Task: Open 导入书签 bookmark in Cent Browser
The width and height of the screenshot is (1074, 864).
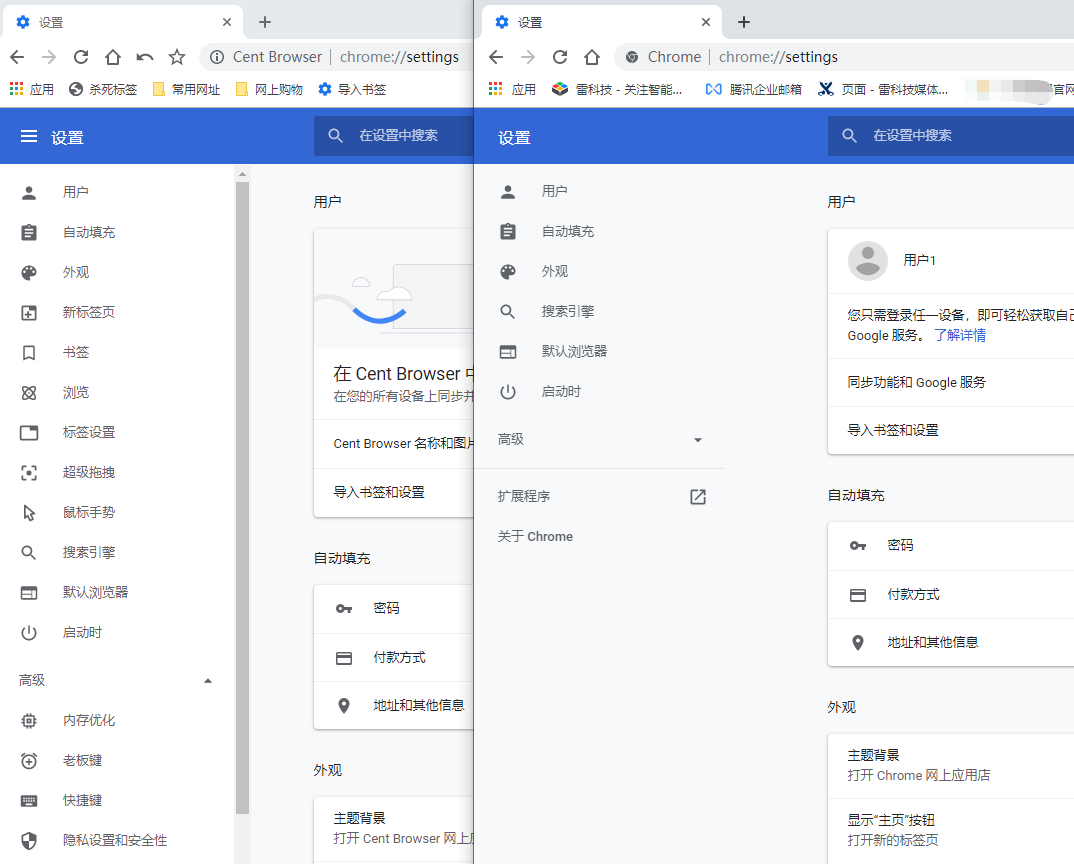Action: point(352,89)
